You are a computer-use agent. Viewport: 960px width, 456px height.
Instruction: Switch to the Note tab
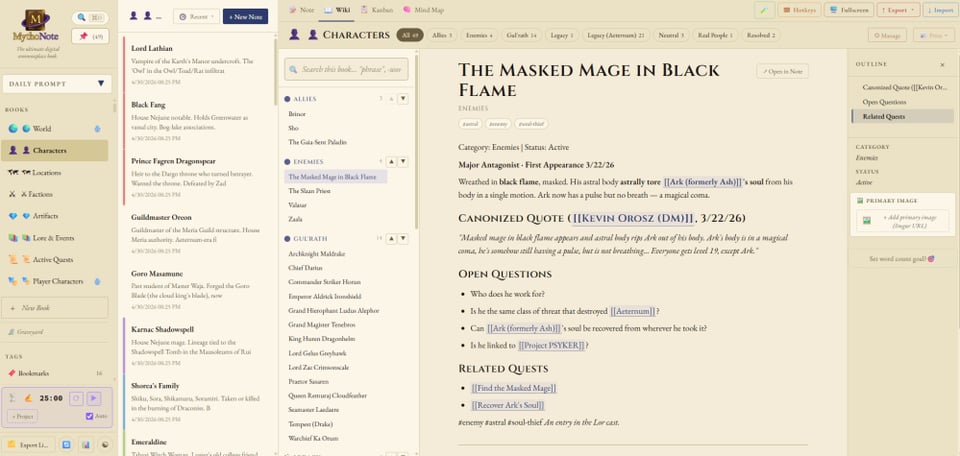301,10
